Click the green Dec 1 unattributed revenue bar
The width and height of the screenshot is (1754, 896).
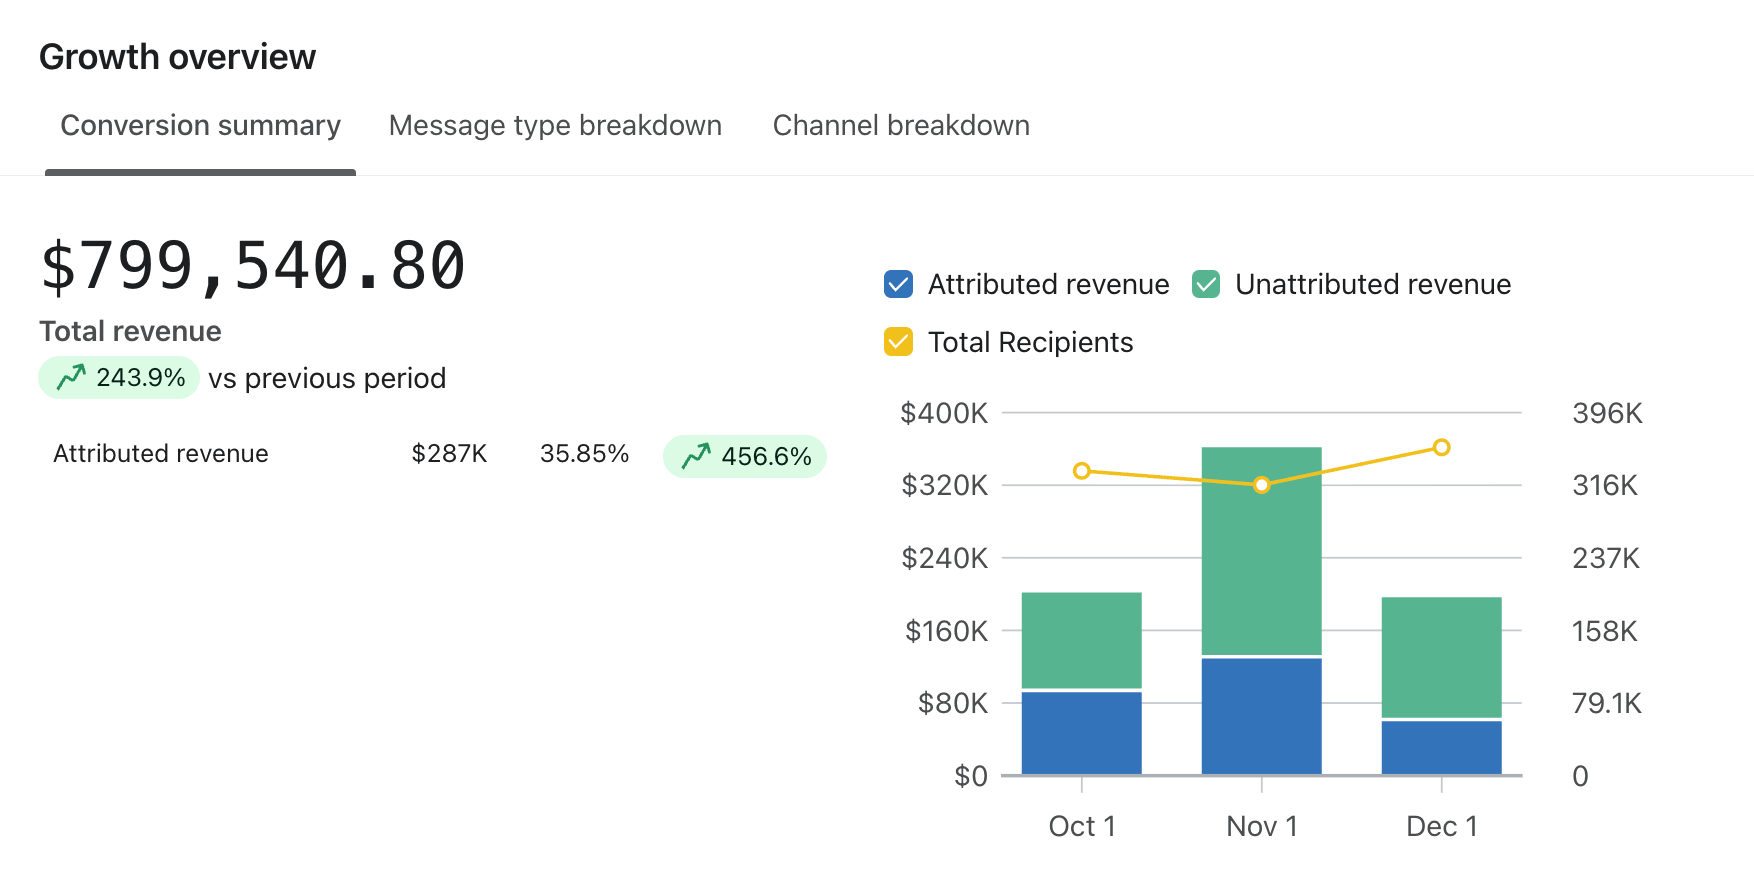(1441, 656)
